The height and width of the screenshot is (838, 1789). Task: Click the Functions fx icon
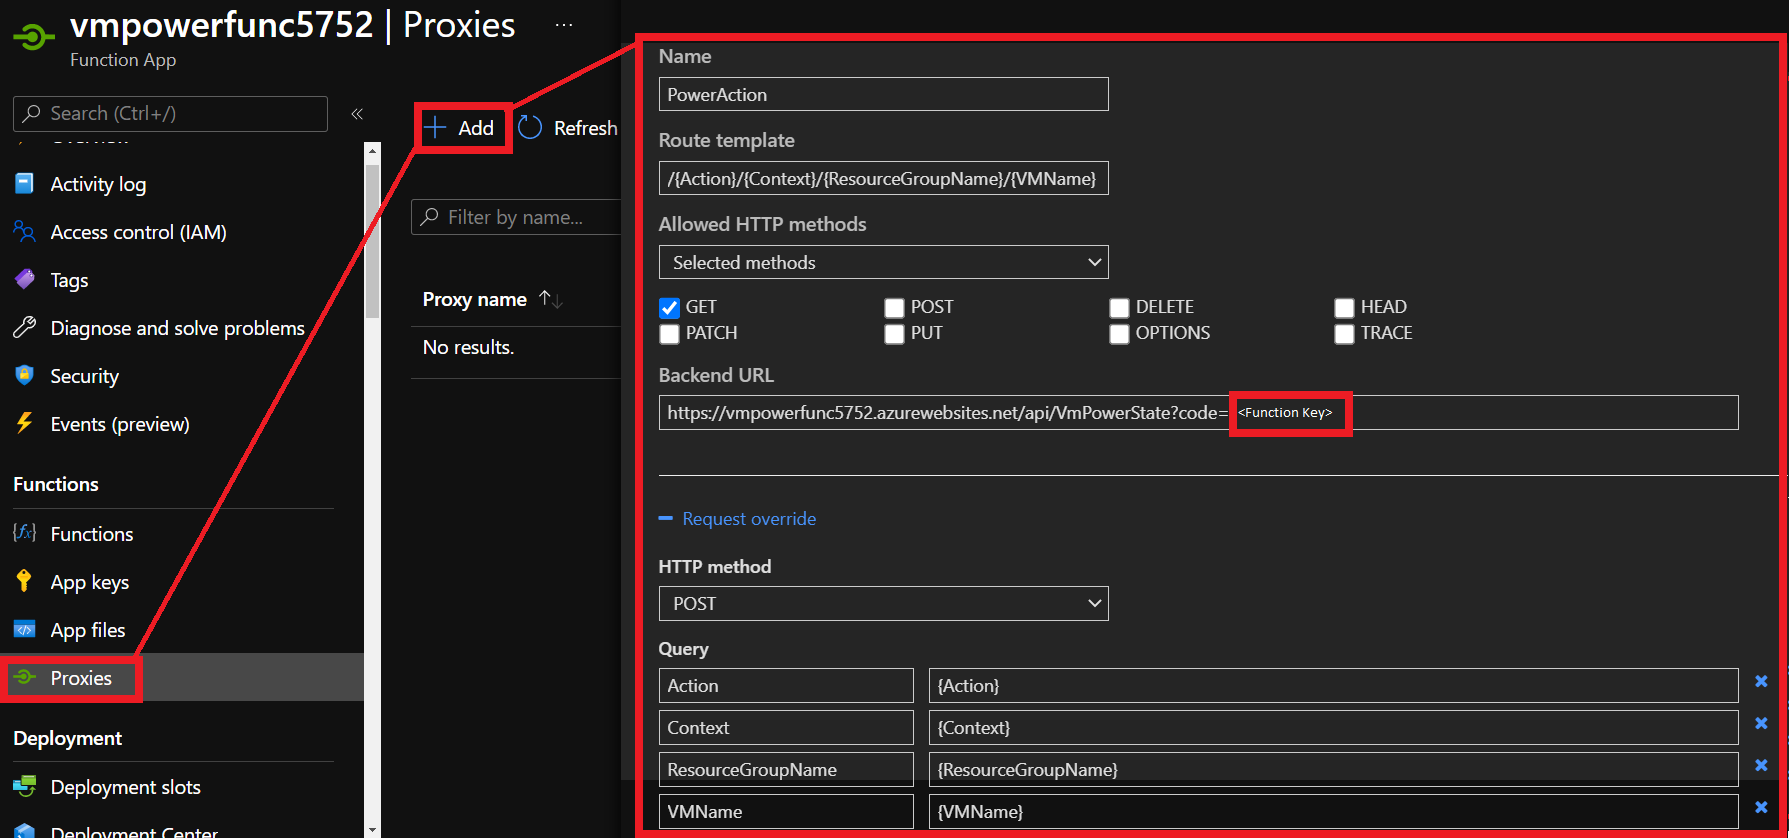coord(24,532)
